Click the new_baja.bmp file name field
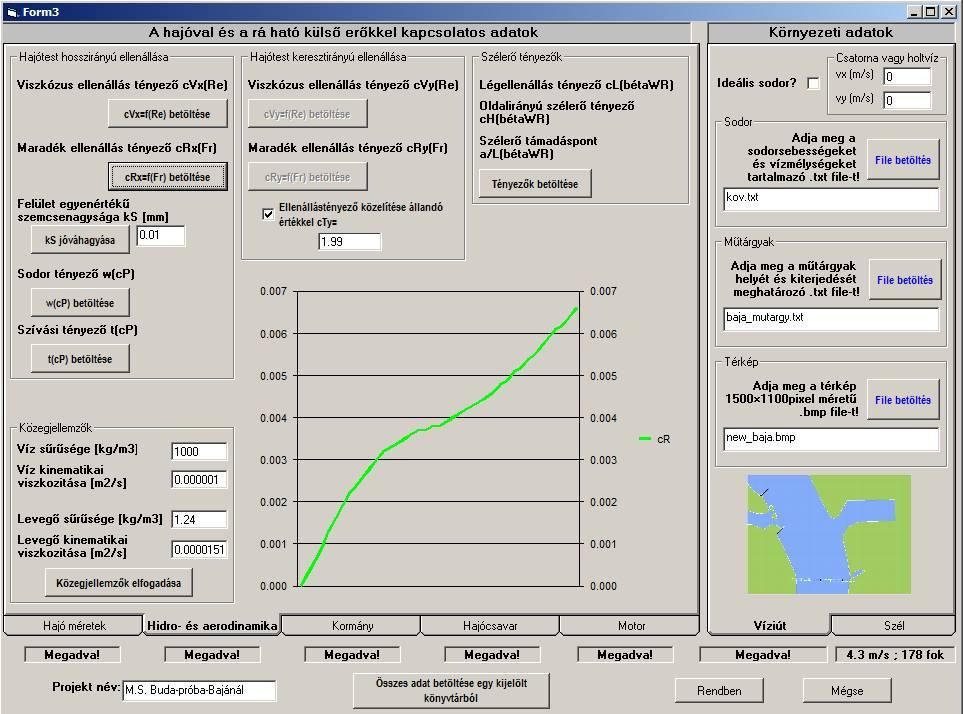This screenshot has height=714, width=963. tap(831, 439)
